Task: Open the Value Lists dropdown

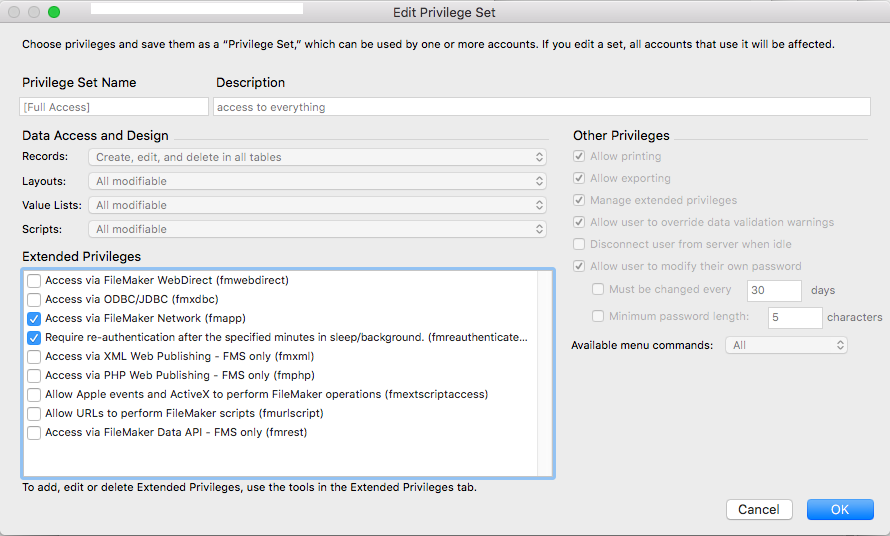Action: click(x=317, y=205)
